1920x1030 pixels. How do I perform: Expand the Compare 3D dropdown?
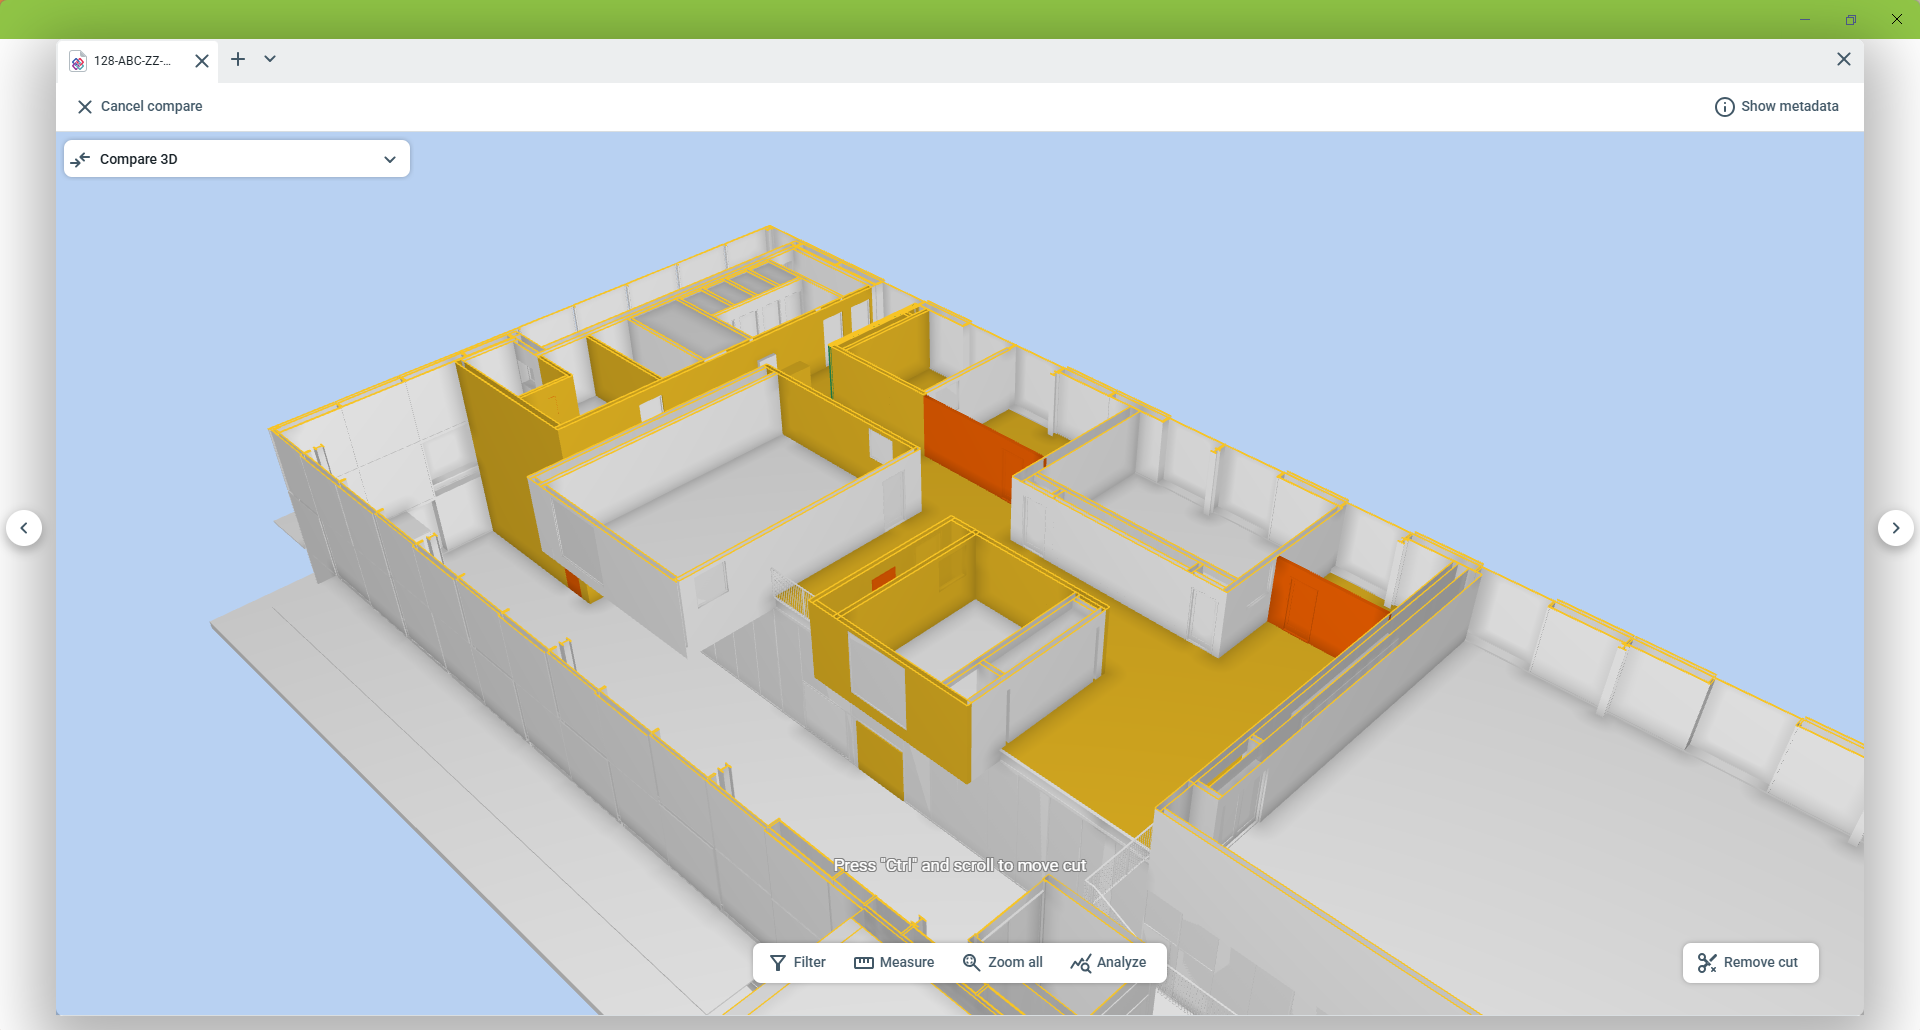coord(390,160)
